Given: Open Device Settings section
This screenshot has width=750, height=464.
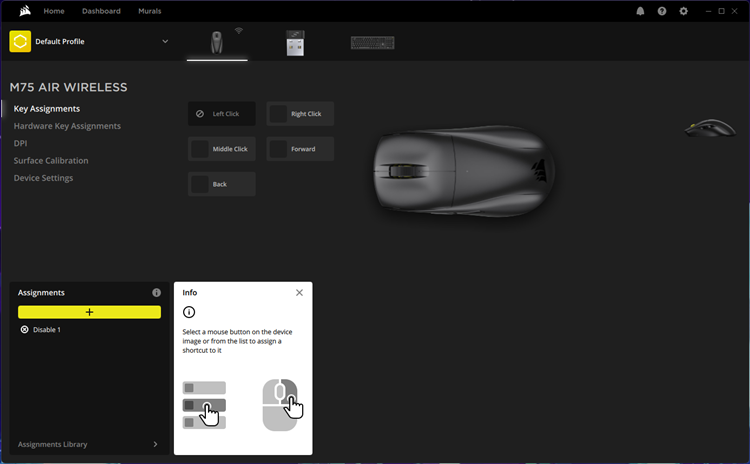Looking at the screenshot, I should click(43, 178).
